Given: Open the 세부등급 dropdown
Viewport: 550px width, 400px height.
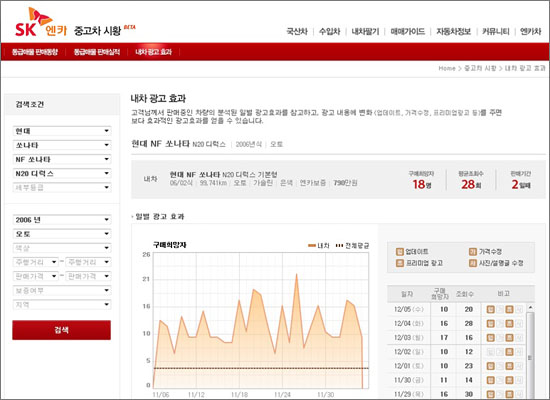Looking at the screenshot, I should point(62,187).
